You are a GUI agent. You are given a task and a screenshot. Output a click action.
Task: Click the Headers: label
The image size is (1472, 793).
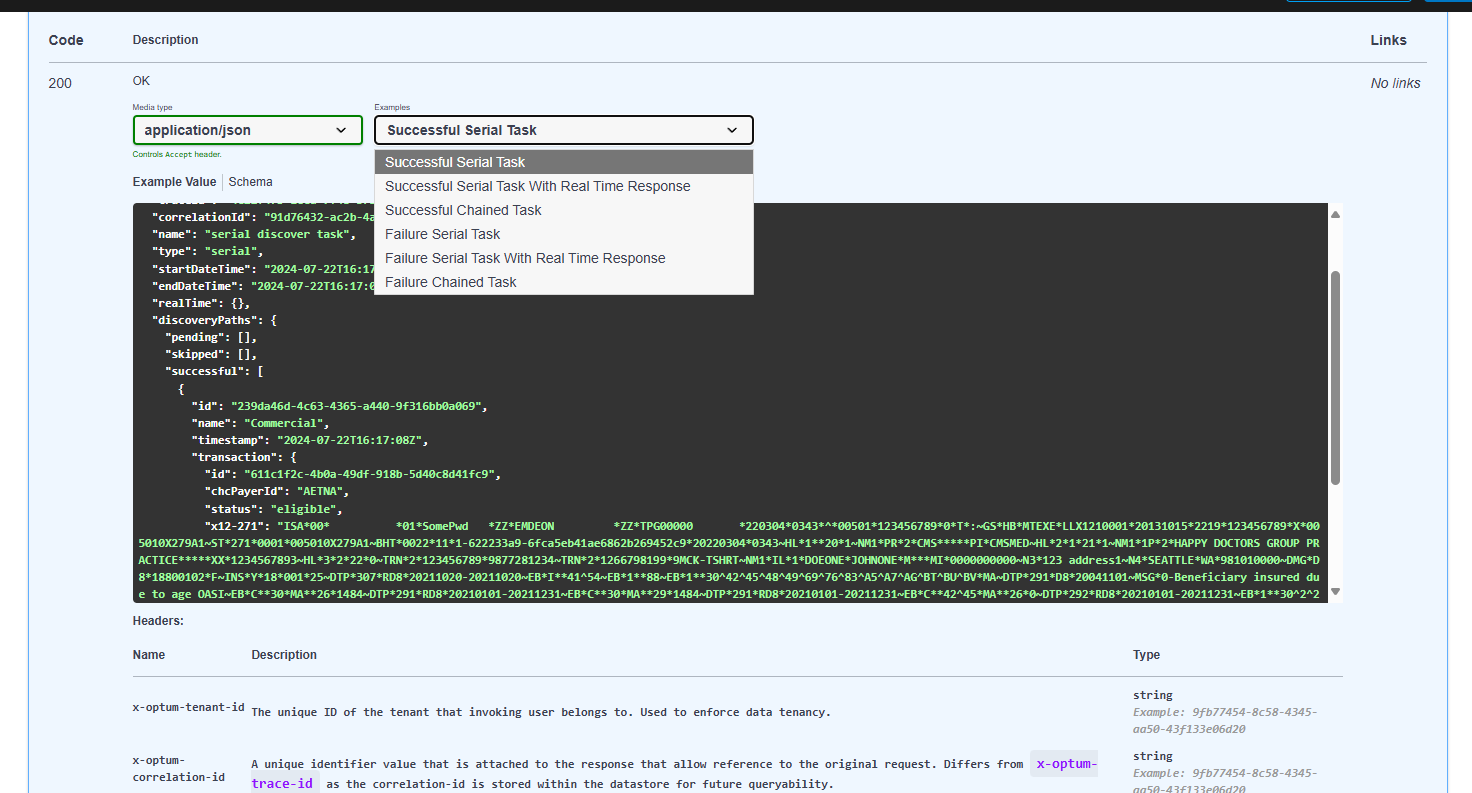point(158,621)
